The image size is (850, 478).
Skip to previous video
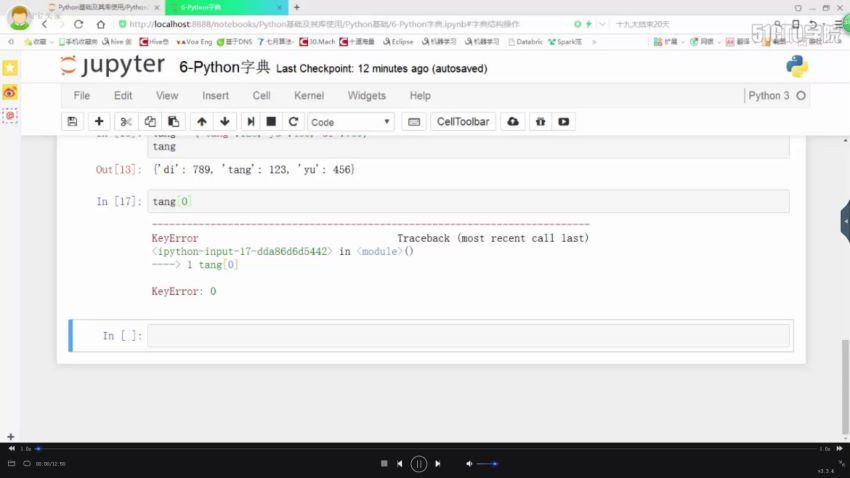tap(400, 463)
